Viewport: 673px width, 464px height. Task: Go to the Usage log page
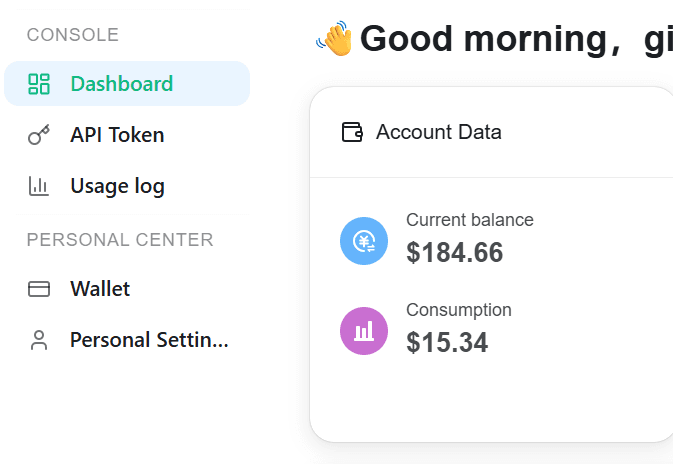(x=127, y=186)
